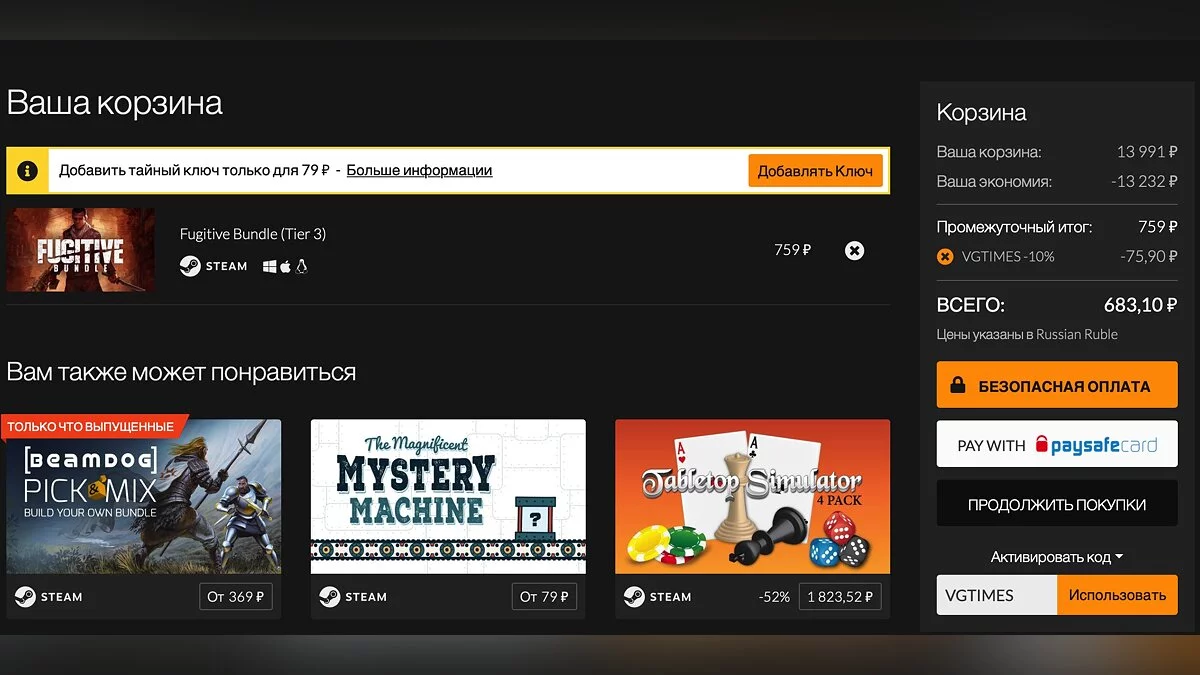Image resolution: width=1200 pixels, height=675 pixels.
Task: Click Steam icon on Beamdog Pick & Mix card
Action: coord(25,597)
